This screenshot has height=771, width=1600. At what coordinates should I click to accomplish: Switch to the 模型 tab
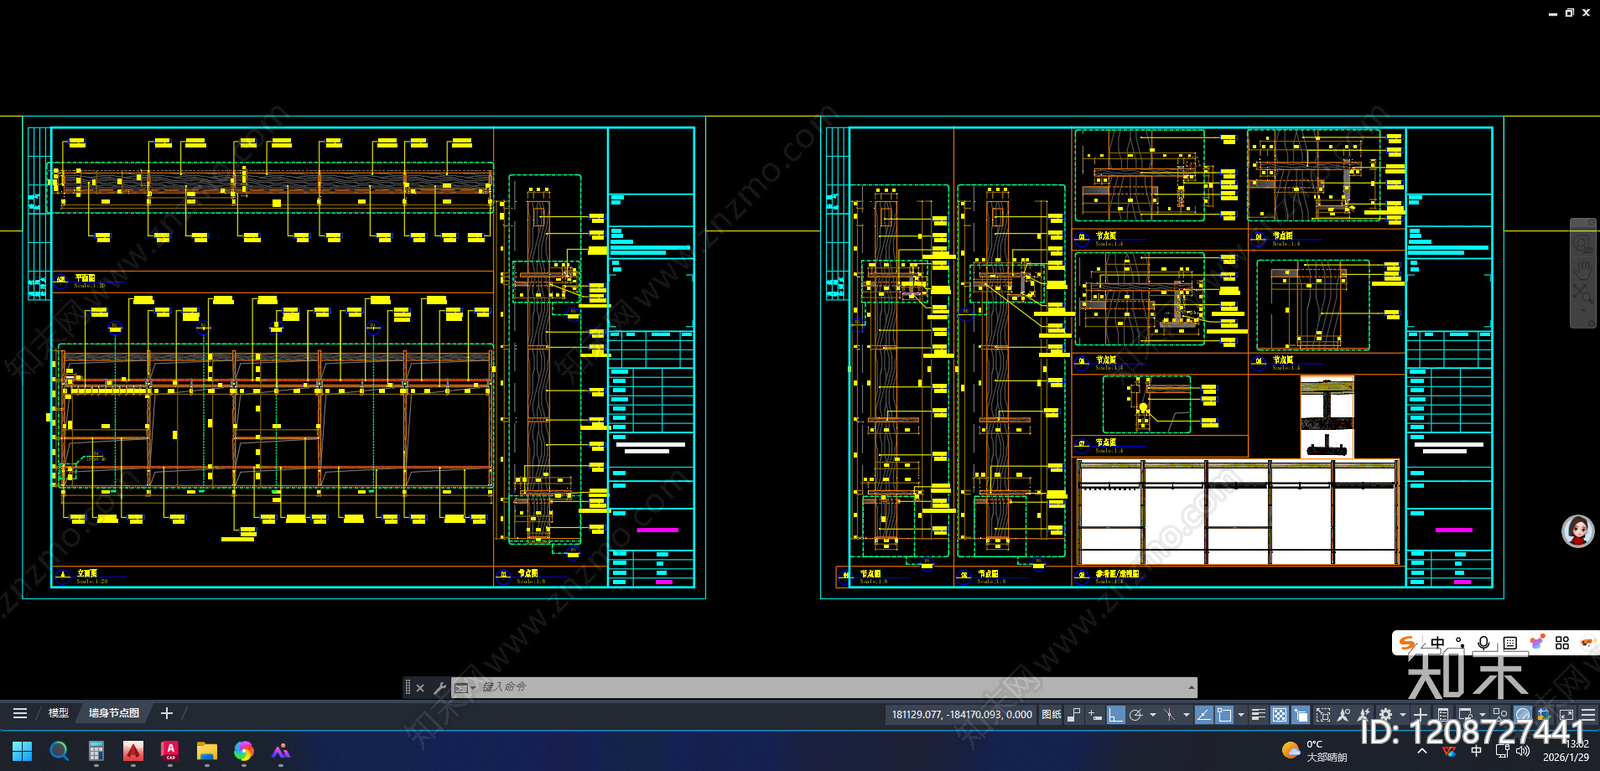58,713
